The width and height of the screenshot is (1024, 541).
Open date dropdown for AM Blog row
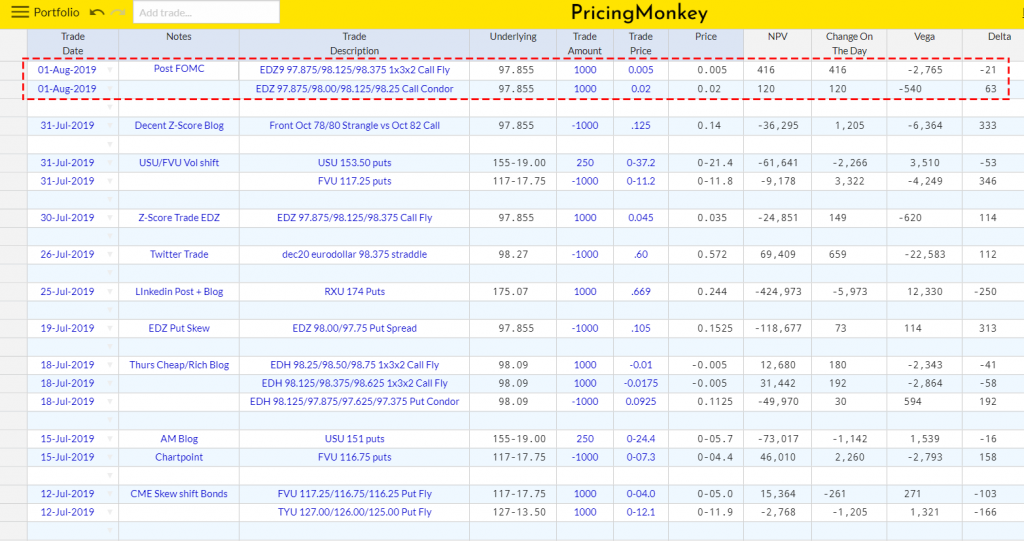(x=110, y=438)
